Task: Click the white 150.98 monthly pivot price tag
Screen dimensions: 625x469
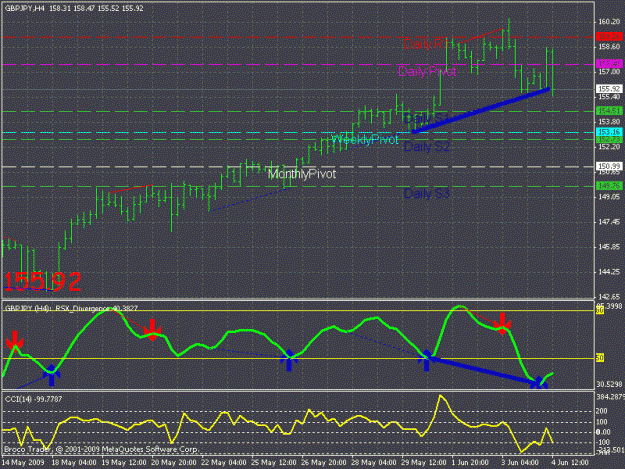Action: point(609,166)
